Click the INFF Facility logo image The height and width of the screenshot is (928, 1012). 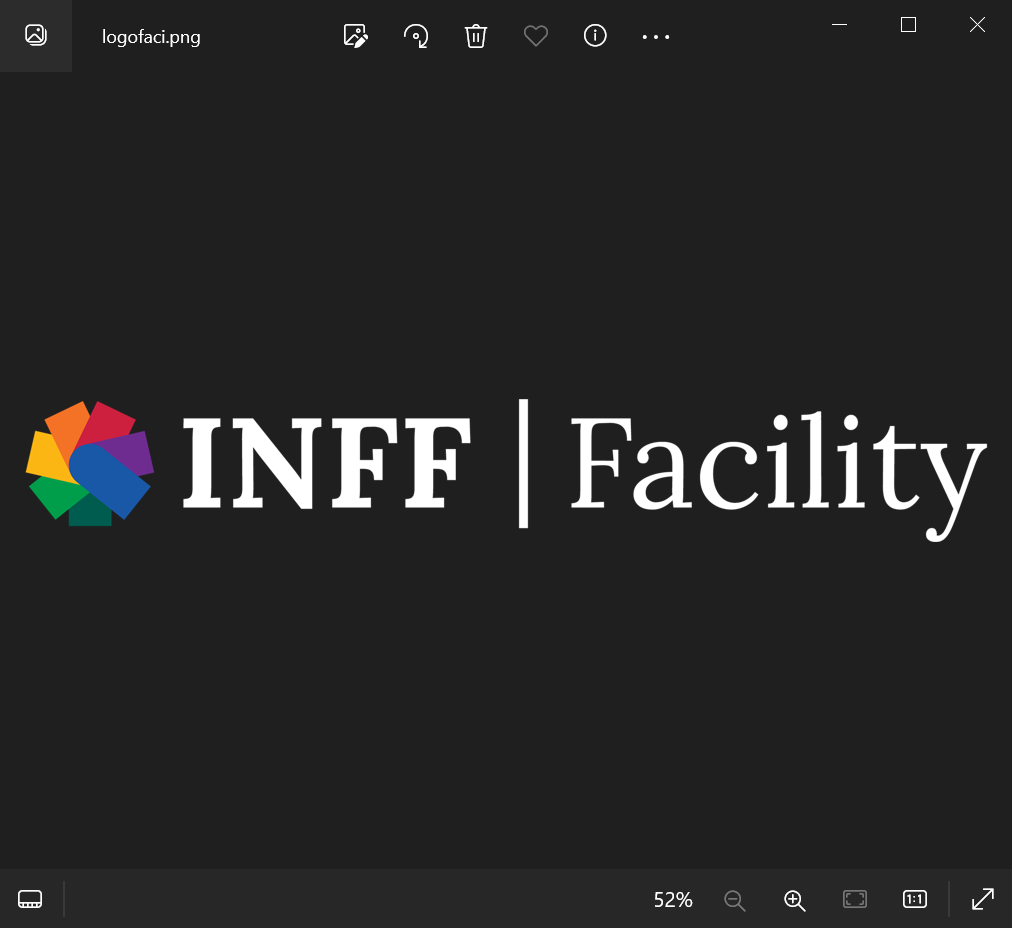[506, 469]
